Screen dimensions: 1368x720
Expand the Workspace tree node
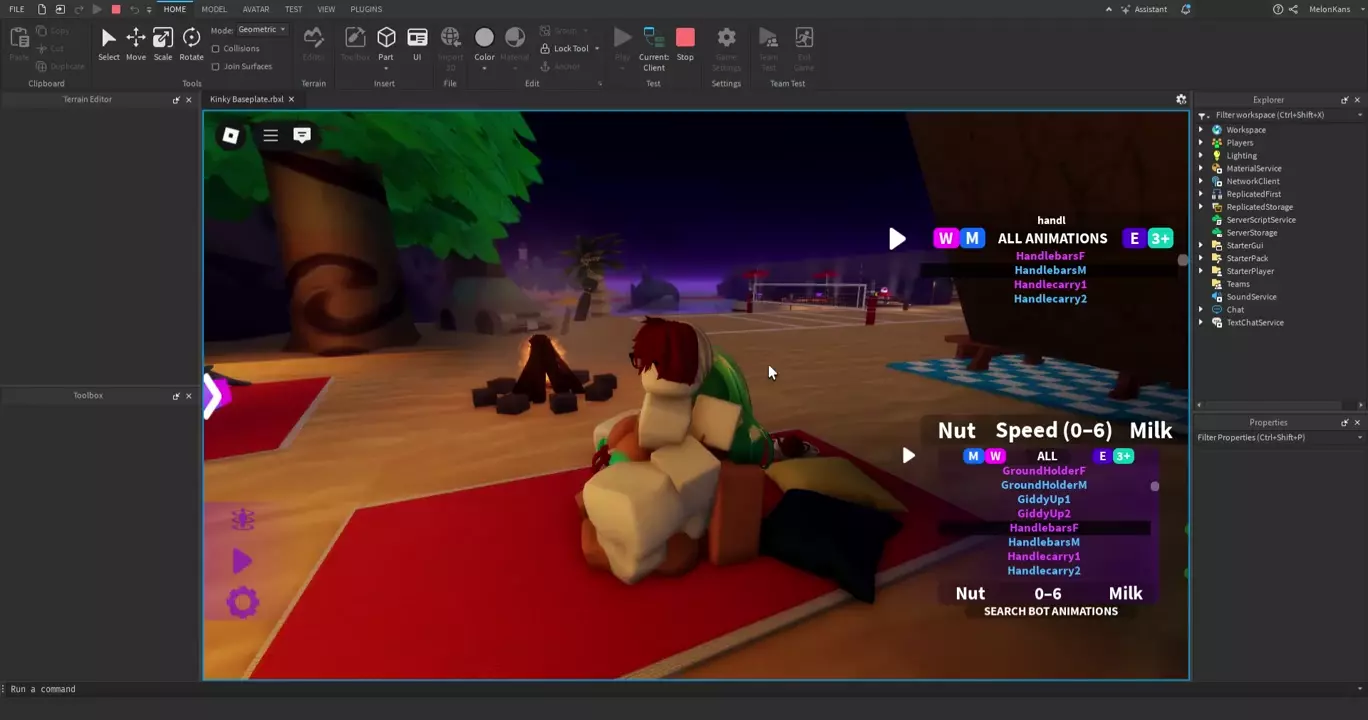(1202, 130)
